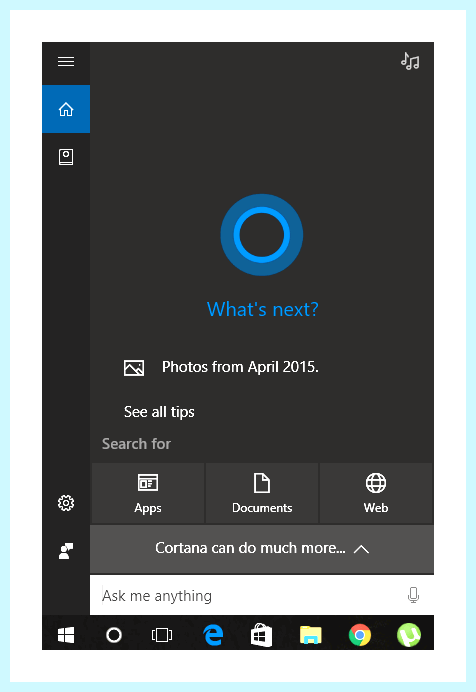Search the Web button

click(x=376, y=493)
